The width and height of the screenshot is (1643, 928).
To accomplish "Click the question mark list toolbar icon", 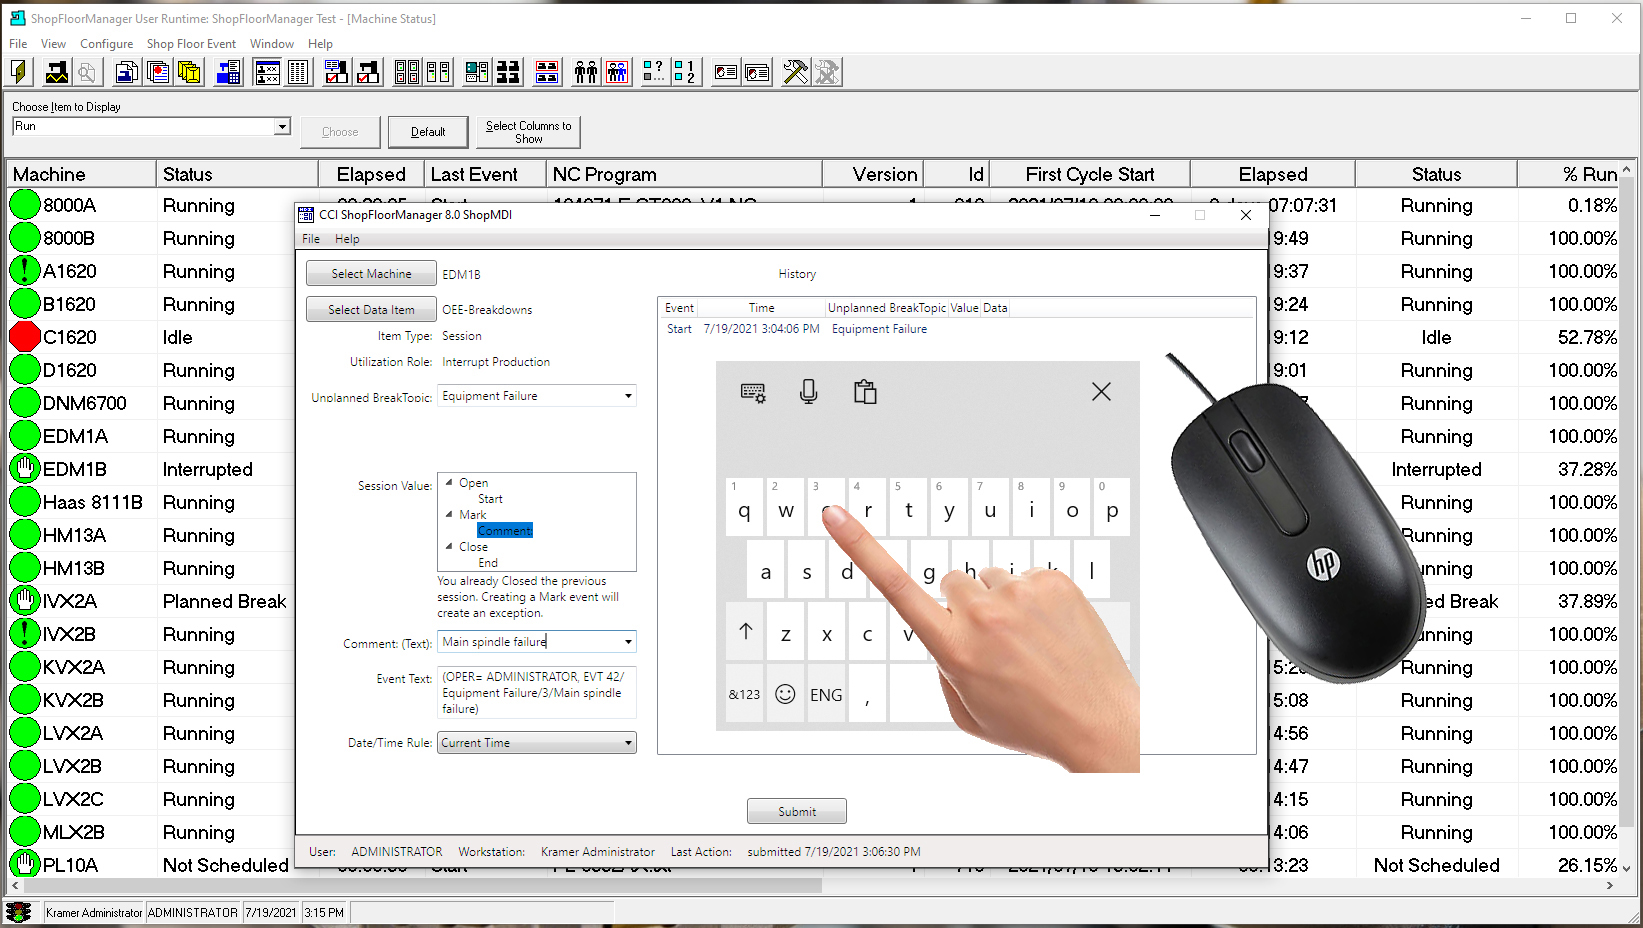I will [x=654, y=72].
